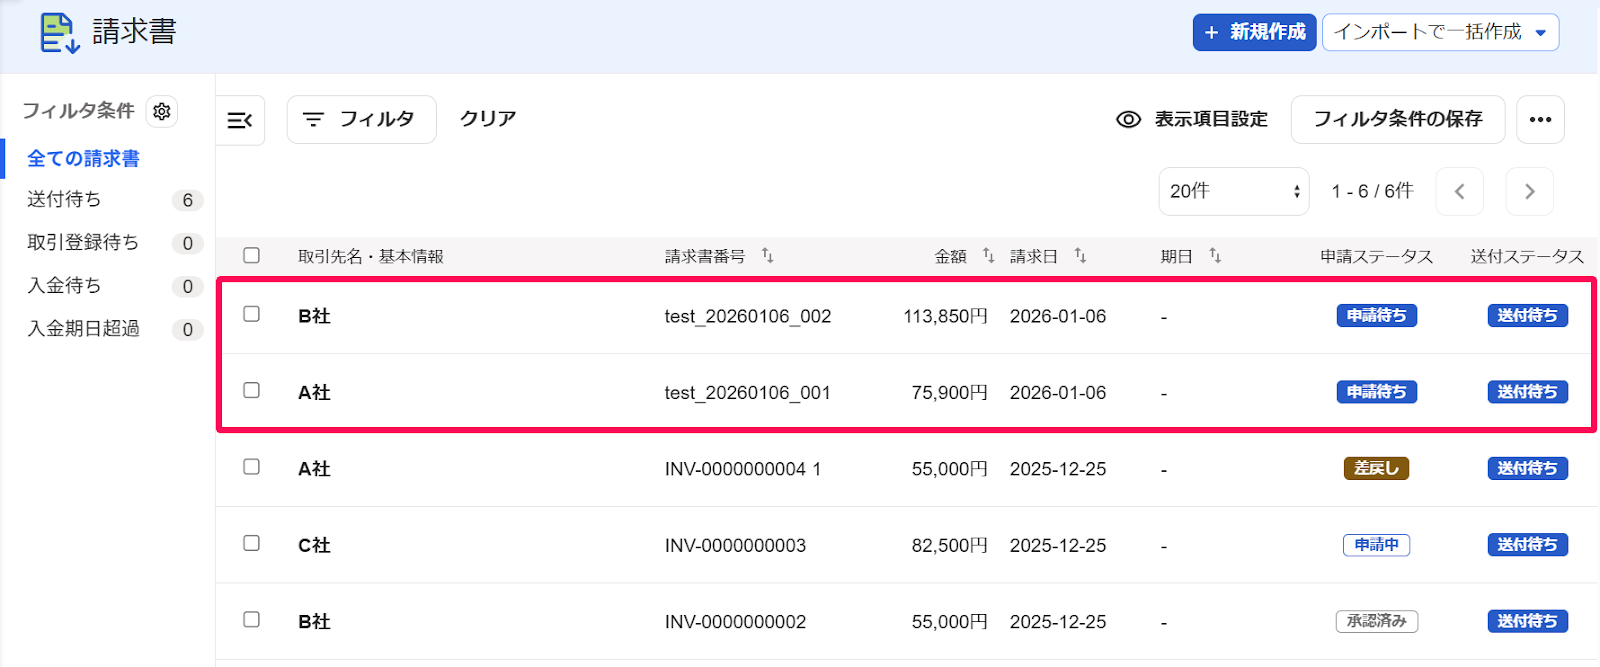Viewport: 1600px width, 667px height.
Task: Open 表示項目設定 with the eye icon
Action: [x=1192, y=119]
